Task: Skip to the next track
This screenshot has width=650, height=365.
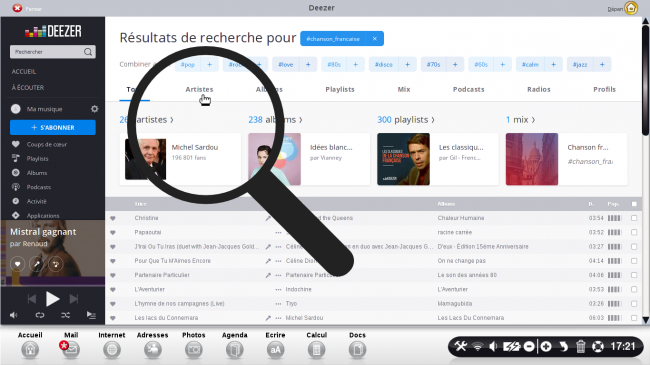Action: click(x=74, y=299)
